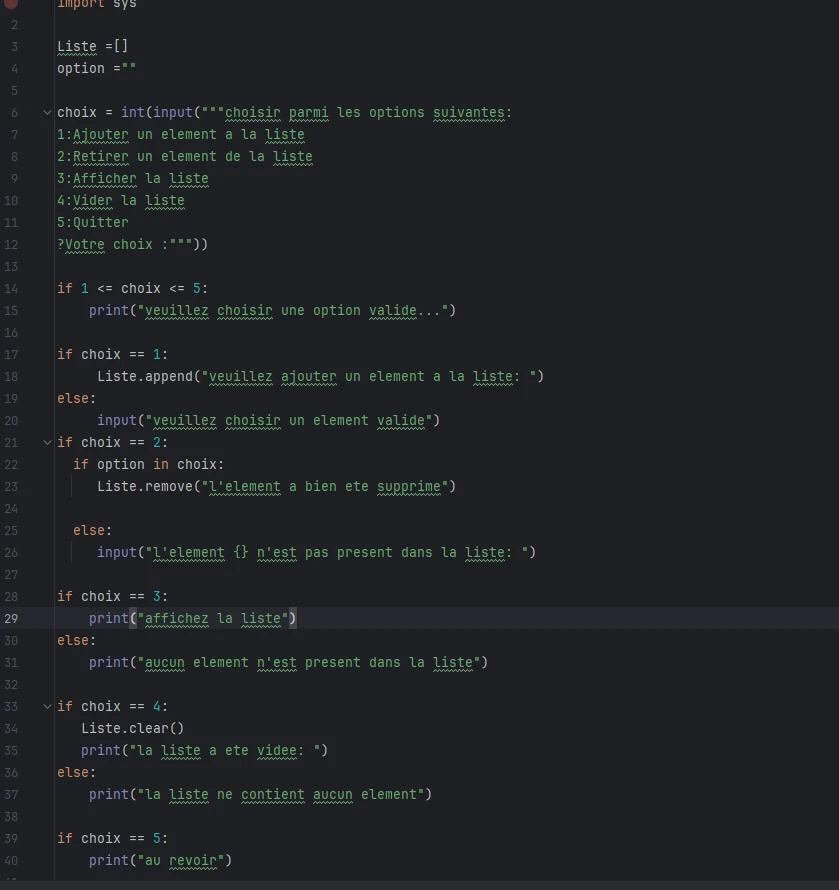The width and height of the screenshot is (839, 890).
Task: Click the "import sys" statement
Action: (x=96, y=4)
